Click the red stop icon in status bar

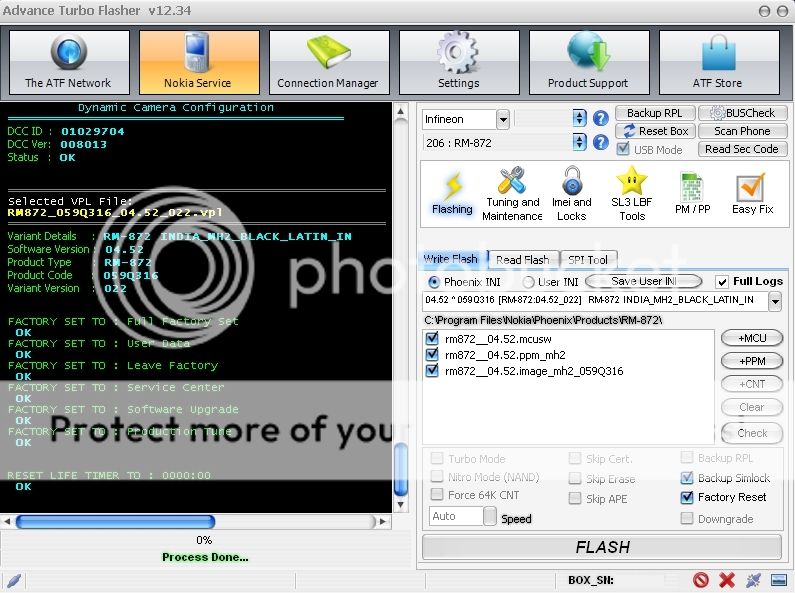(x=701, y=580)
